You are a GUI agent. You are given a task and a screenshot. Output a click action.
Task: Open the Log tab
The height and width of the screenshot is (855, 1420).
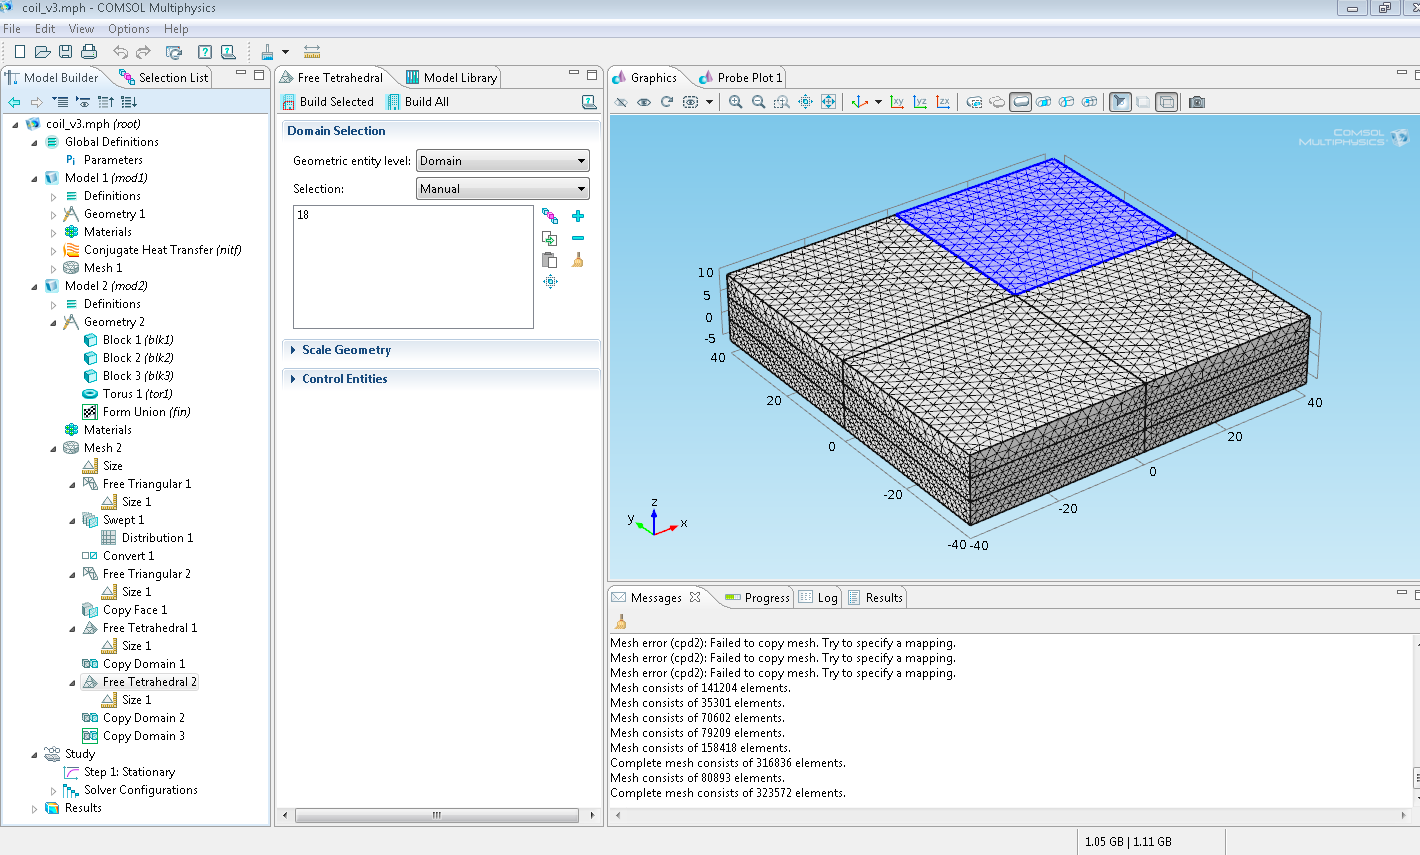tap(818, 598)
